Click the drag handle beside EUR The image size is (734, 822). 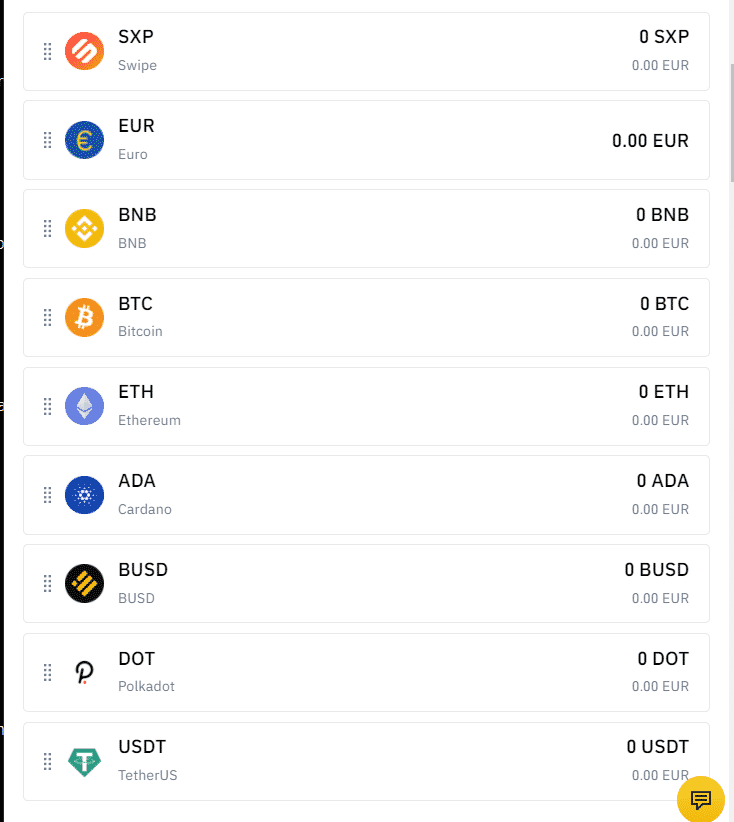click(47, 140)
